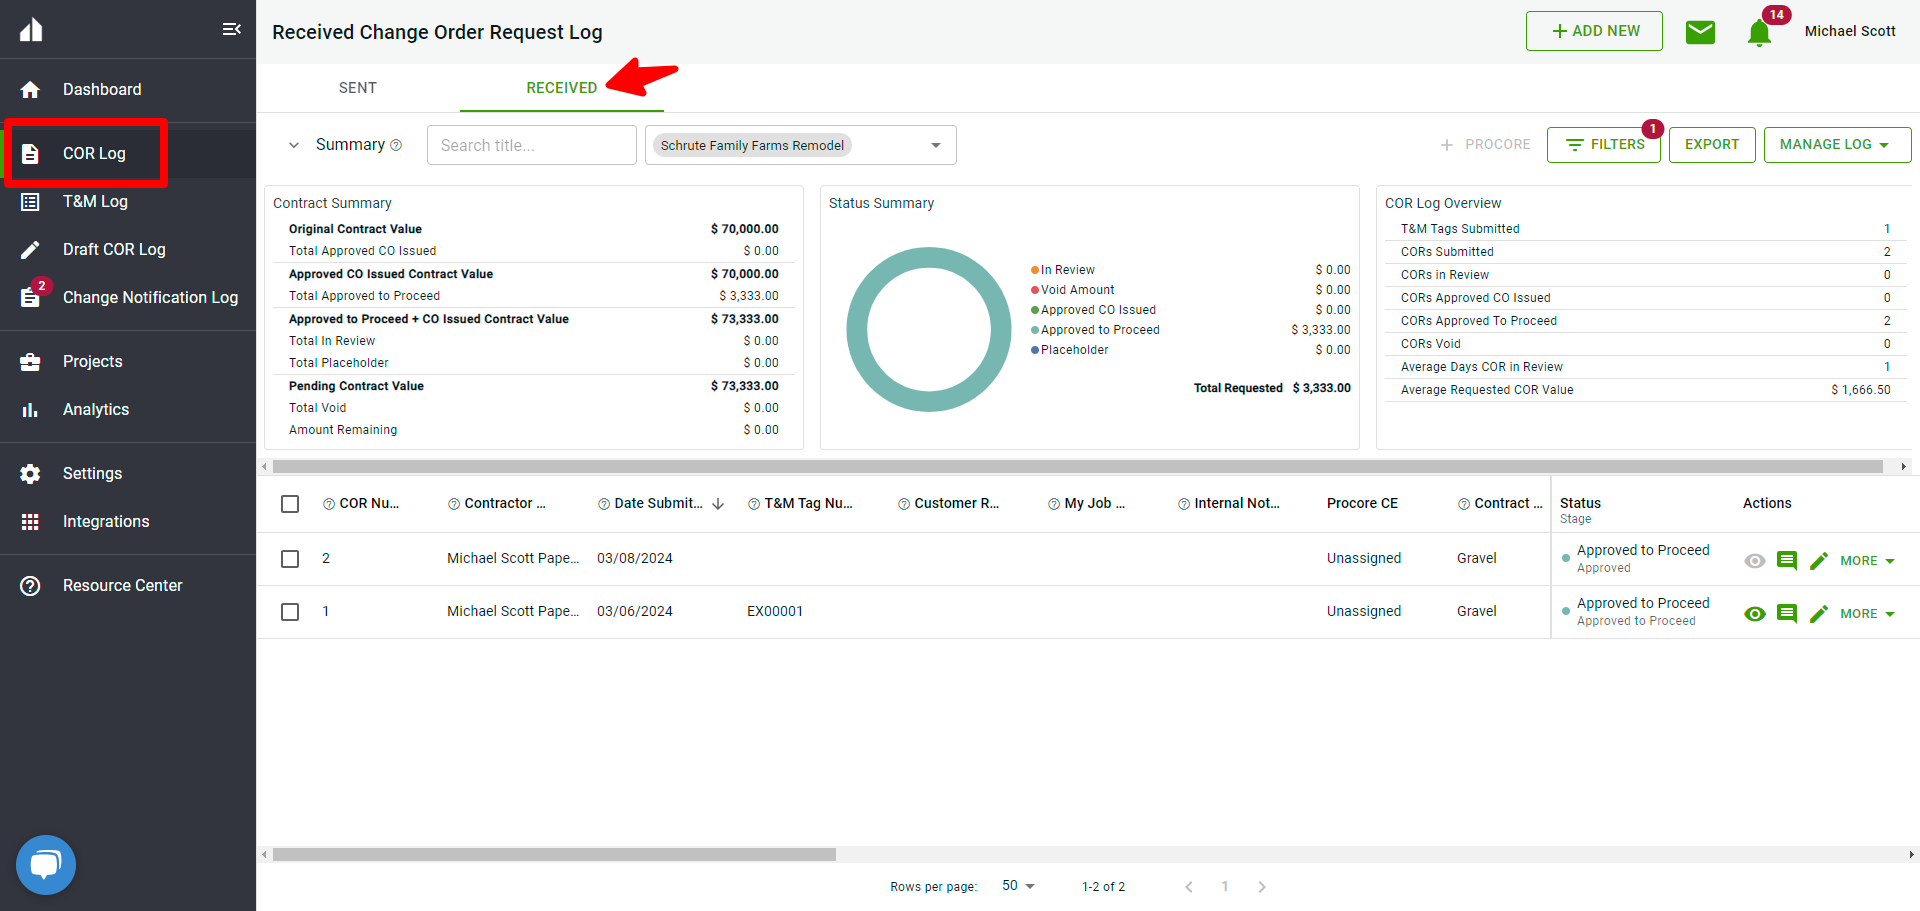1920x911 pixels.
Task: Click the summary panel horizontal scrollbar
Action: pyautogui.click(x=1078, y=467)
